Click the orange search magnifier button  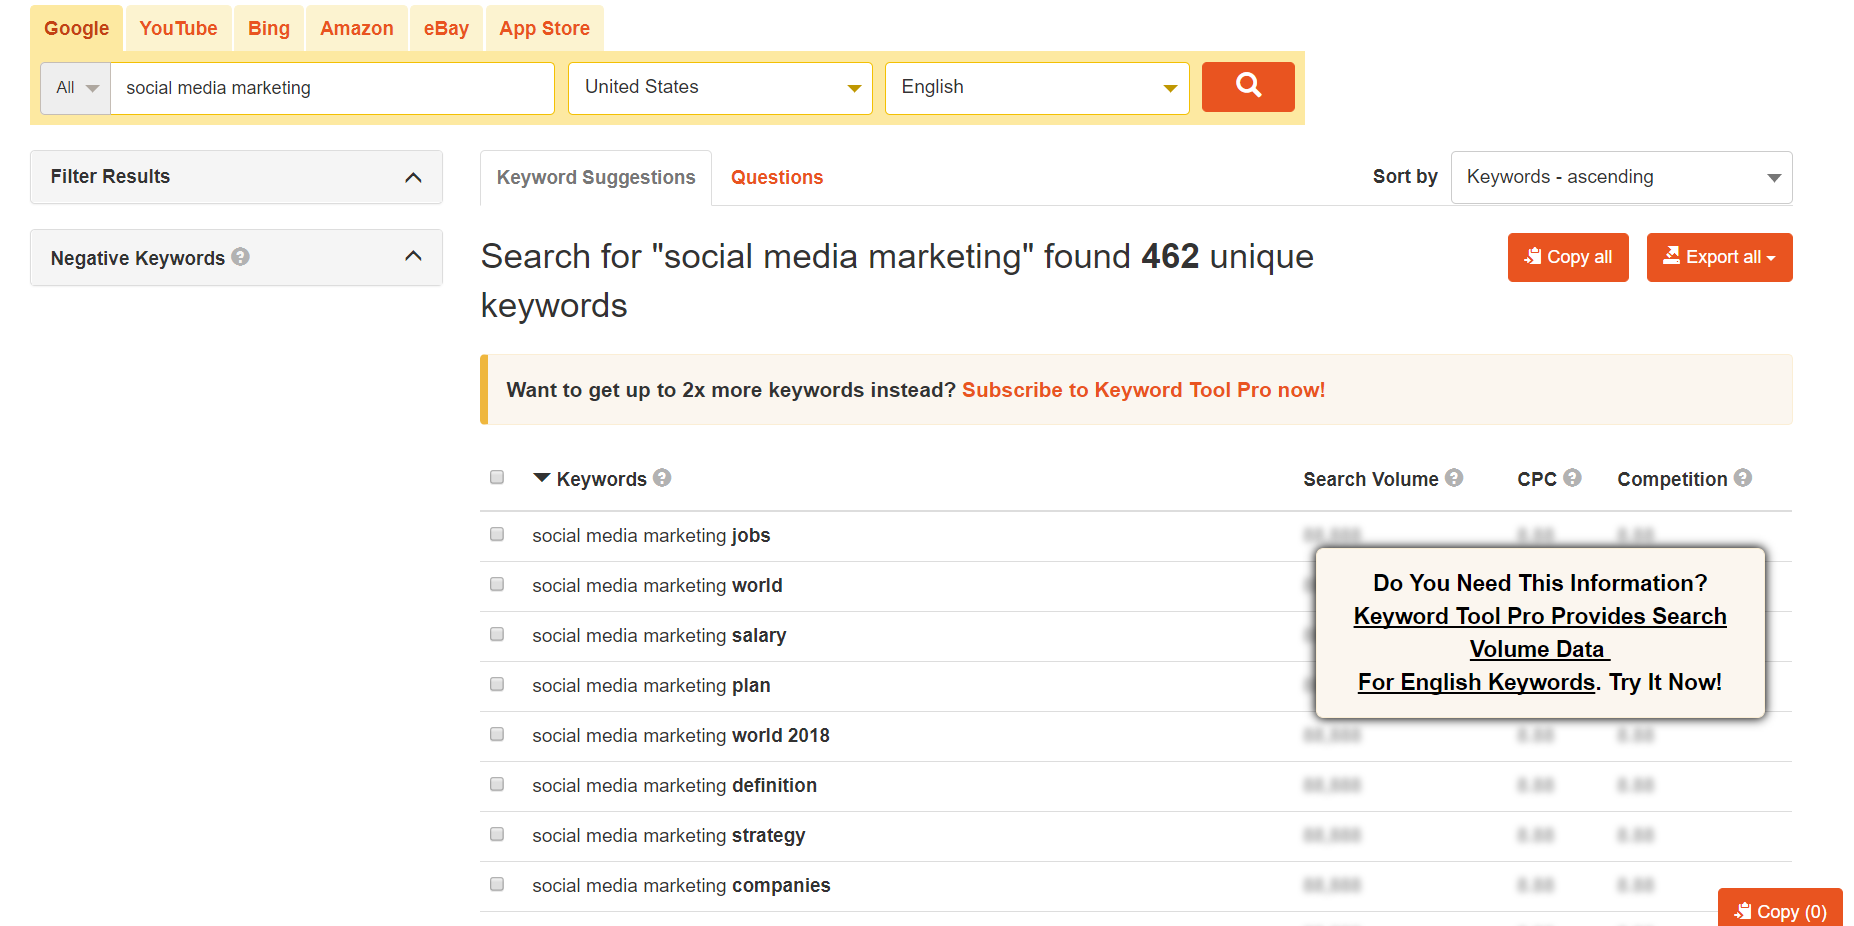point(1247,87)
